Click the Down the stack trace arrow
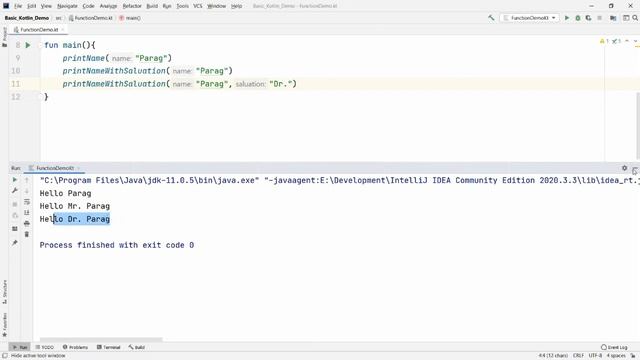640x360 pixels. tap(27, 191)
